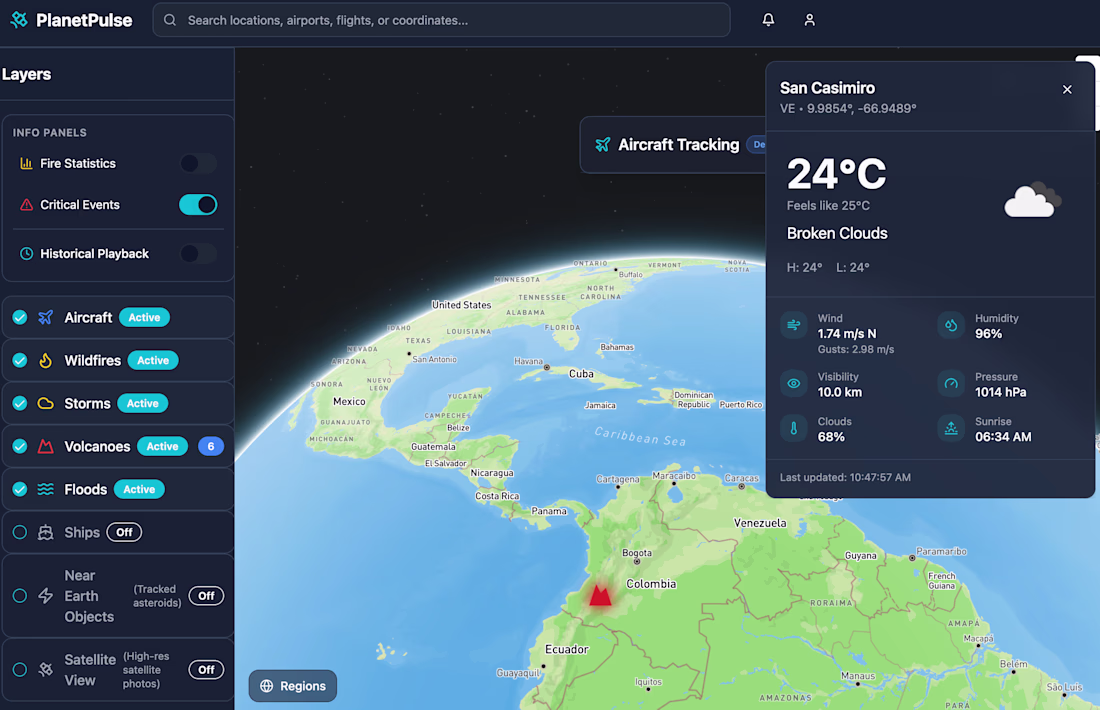The height and width of the screenshot is (710, 1100).
Task: Click the Floods waves icon
Action: point(46,490)
